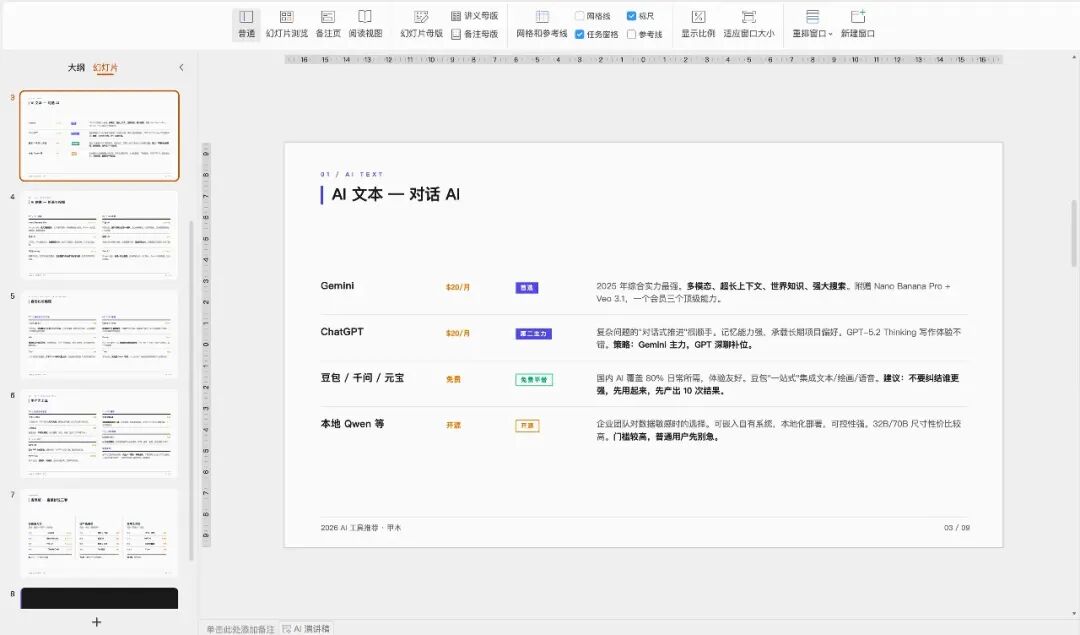Open 备注母版 notes master
Image resolution: width=1080 pixels, height=635 pixels.
(475, 34)
